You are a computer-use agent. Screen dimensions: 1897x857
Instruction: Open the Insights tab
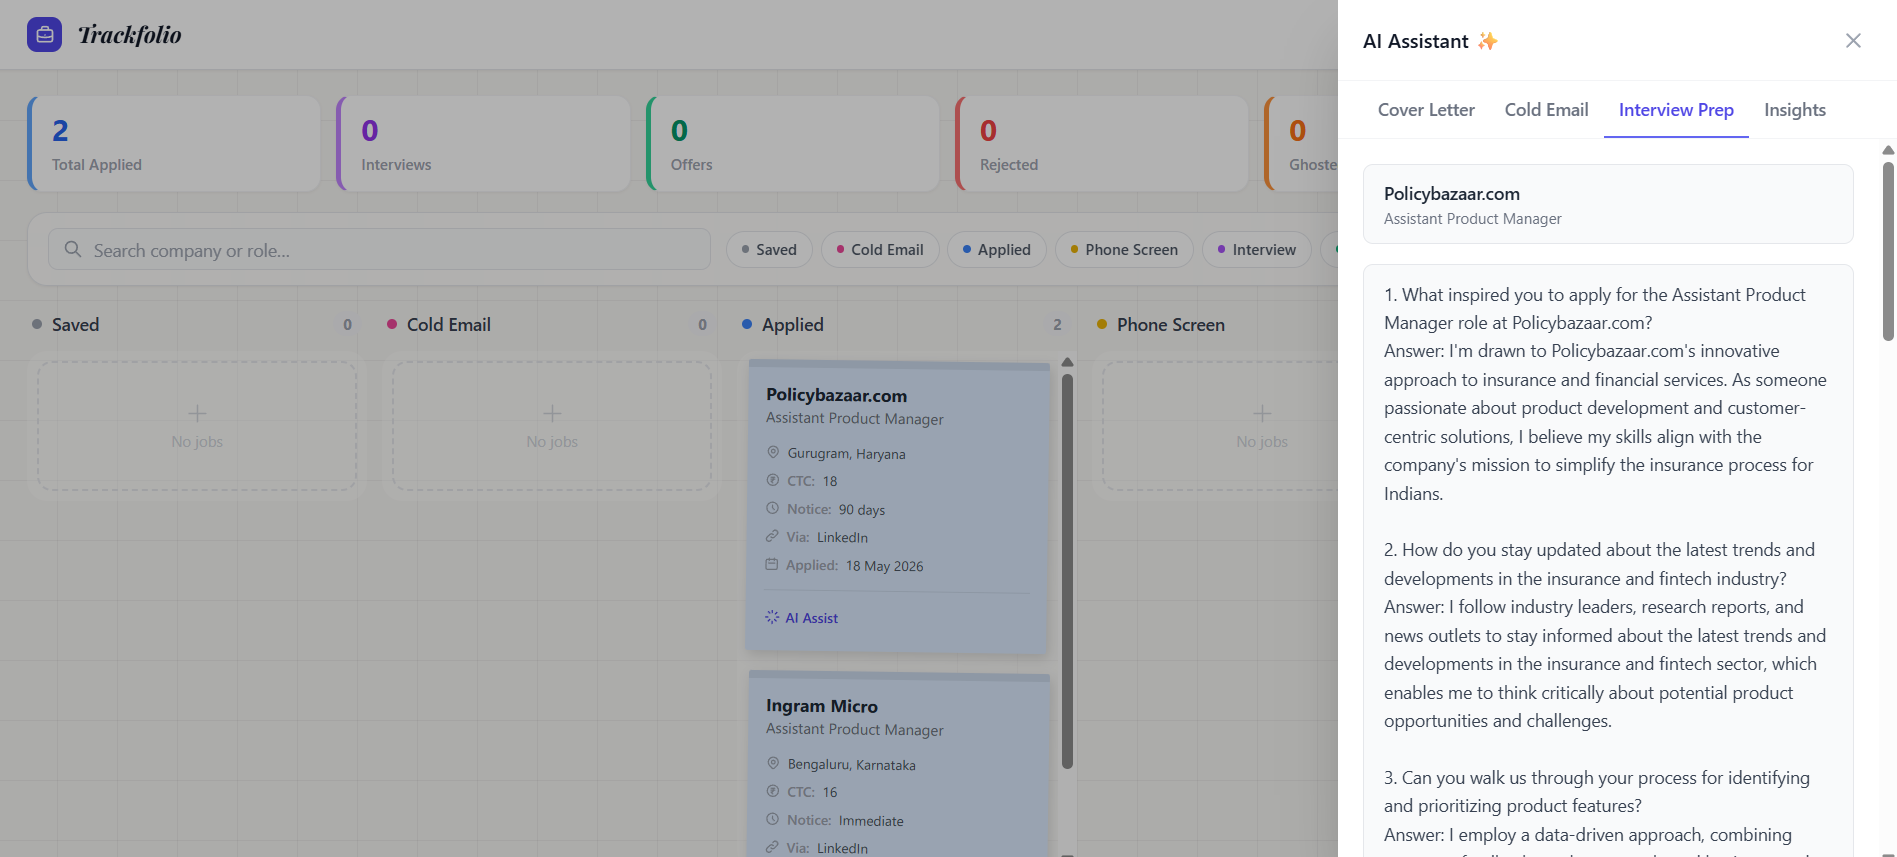[x=1794, y=110]
